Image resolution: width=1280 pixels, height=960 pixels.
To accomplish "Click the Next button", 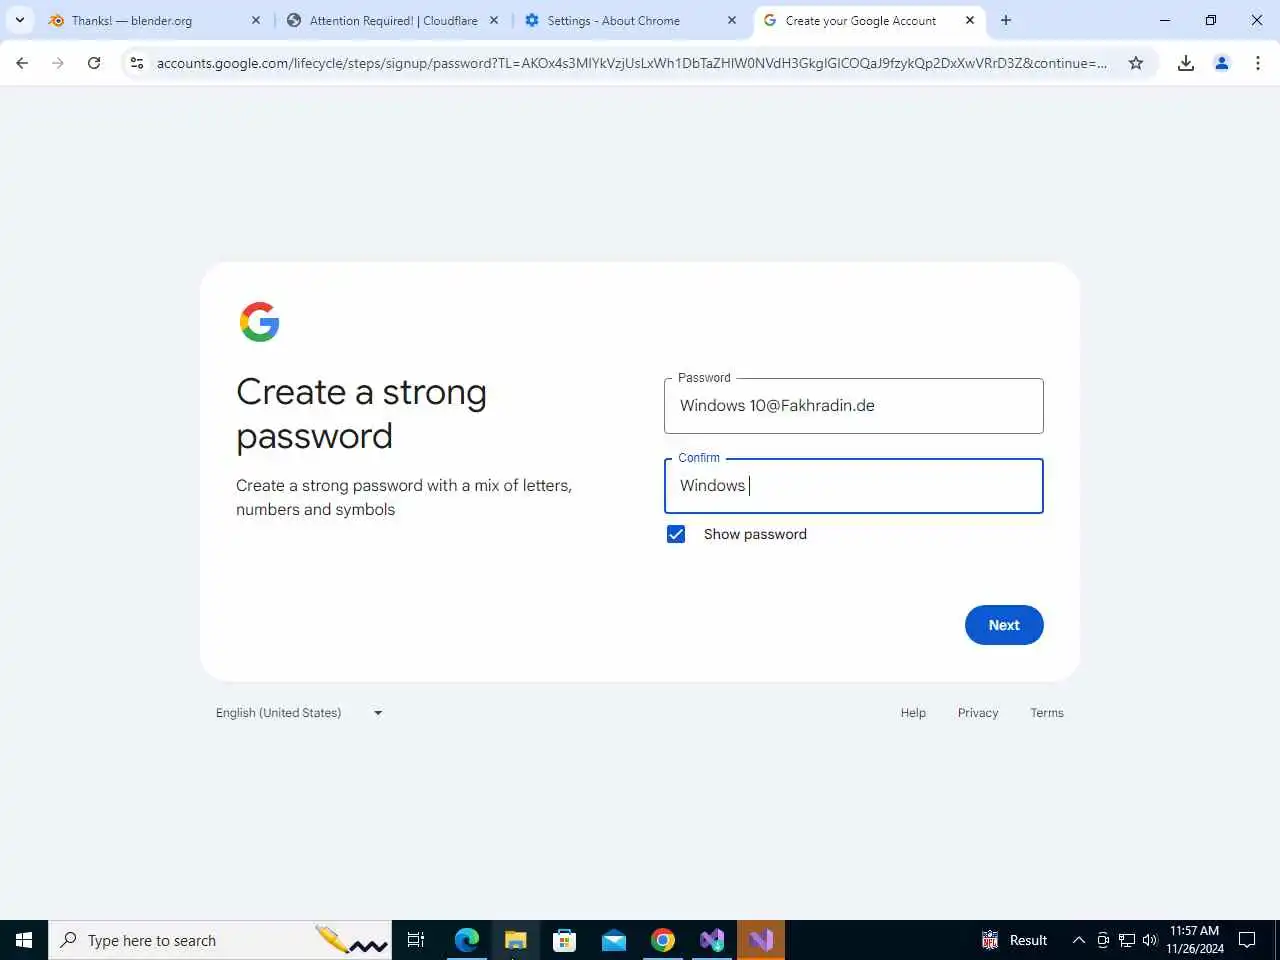I will click(1004, 625).
